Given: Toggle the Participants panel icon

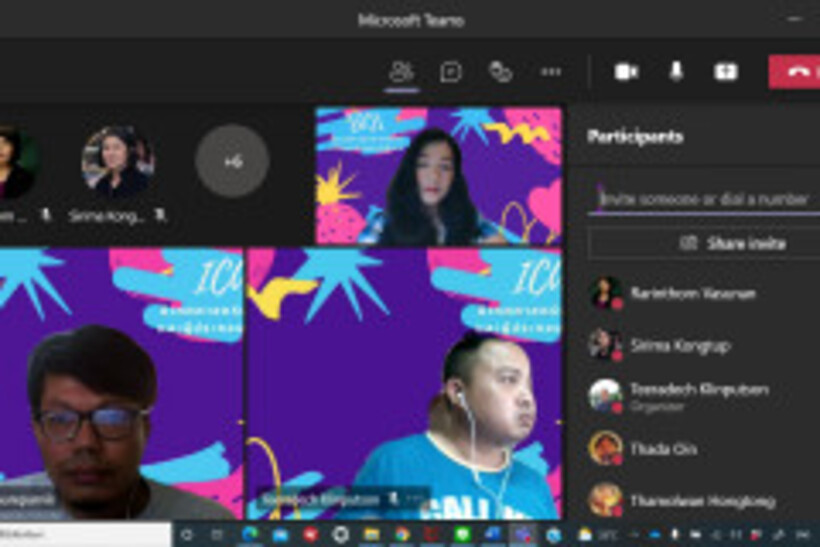Looking at the screenshot, I should pyautogui.click(x=401, y=72).
